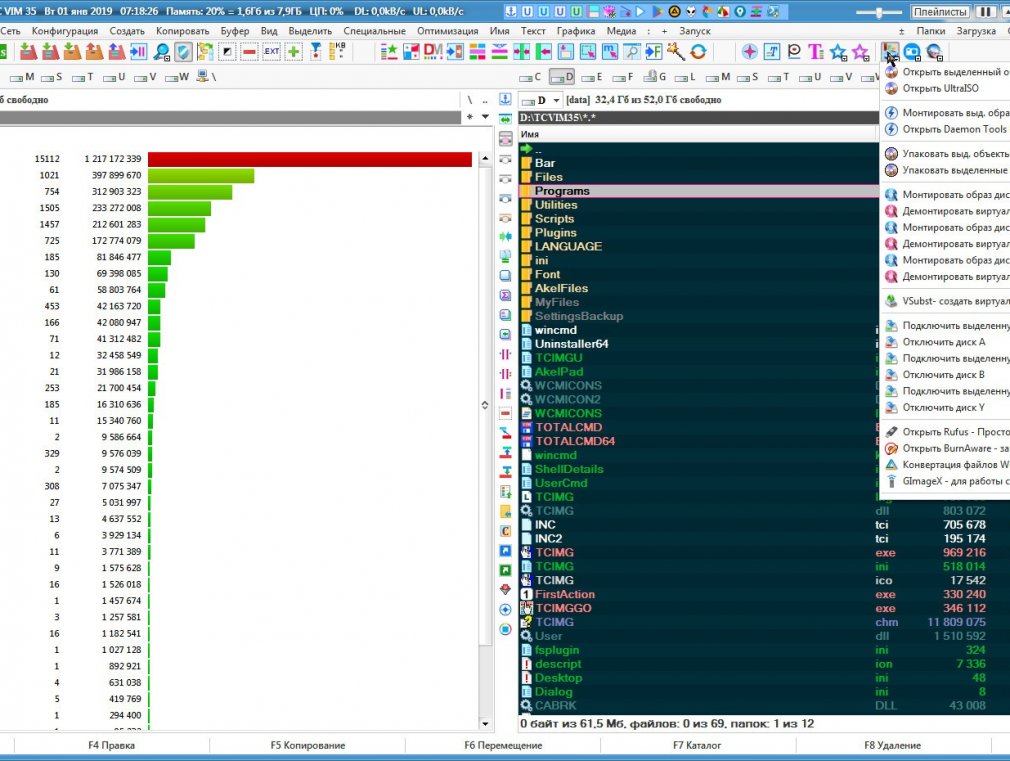Open the left panel directory history arrow
The width and height of the screenshot is (1010, 761).
click(485, 117)
